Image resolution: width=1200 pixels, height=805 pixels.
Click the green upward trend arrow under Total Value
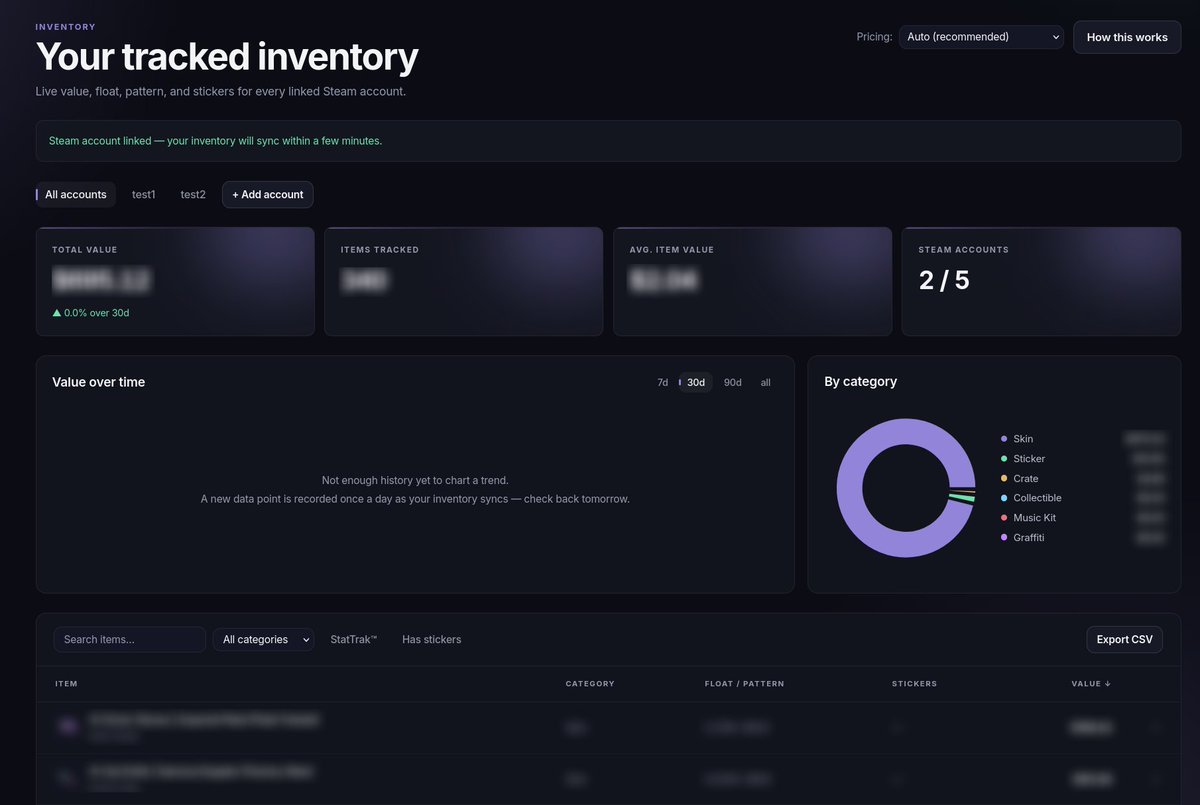tap(57, 313)
